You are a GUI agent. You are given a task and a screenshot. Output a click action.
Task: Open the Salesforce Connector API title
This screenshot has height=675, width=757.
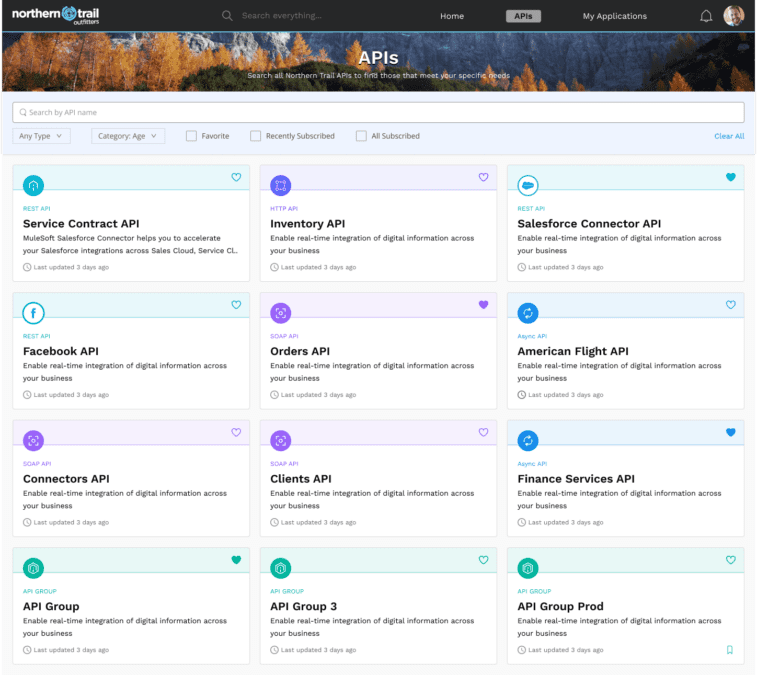coord(589,224)
